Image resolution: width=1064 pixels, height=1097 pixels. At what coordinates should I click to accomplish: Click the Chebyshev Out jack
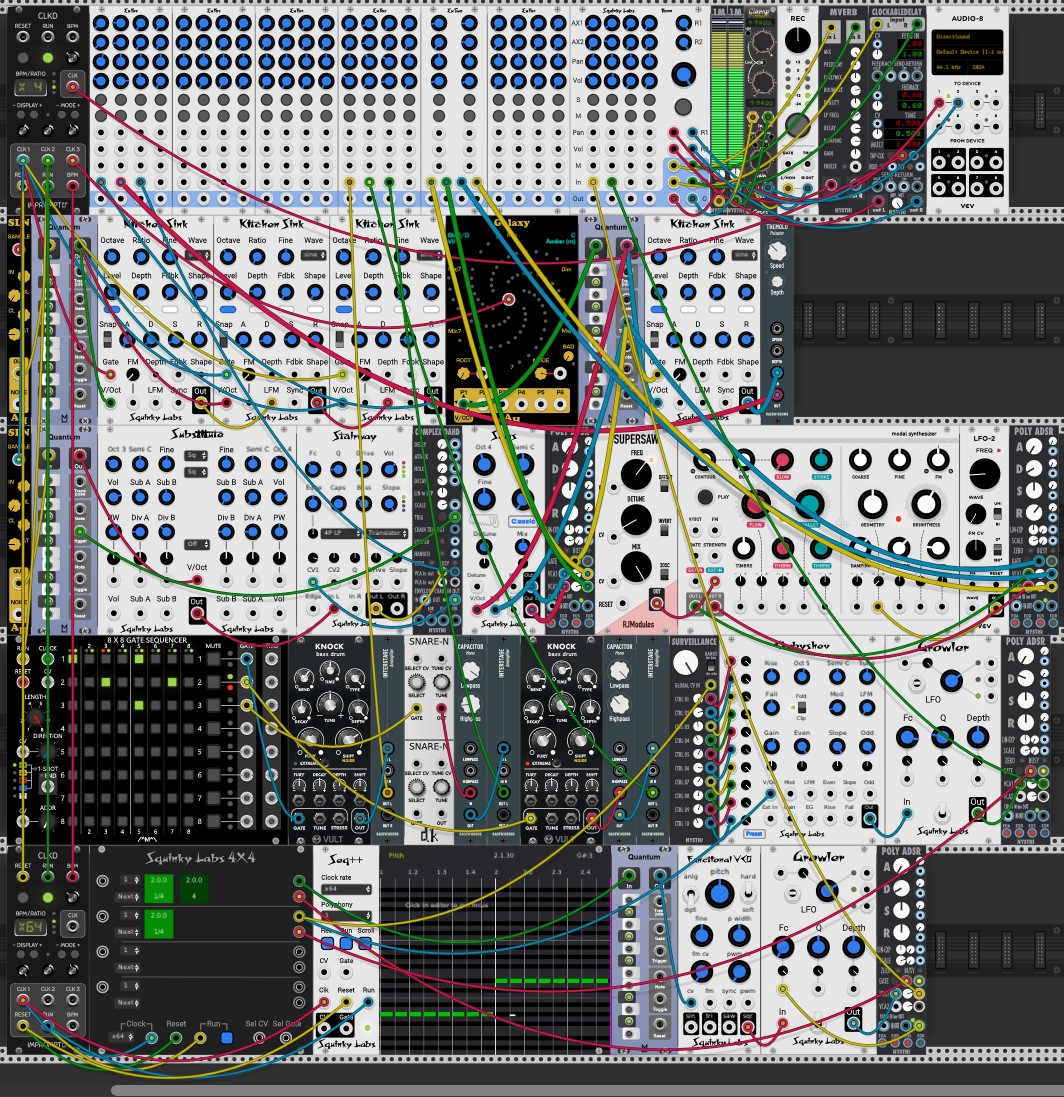click(x=870, y=819)
